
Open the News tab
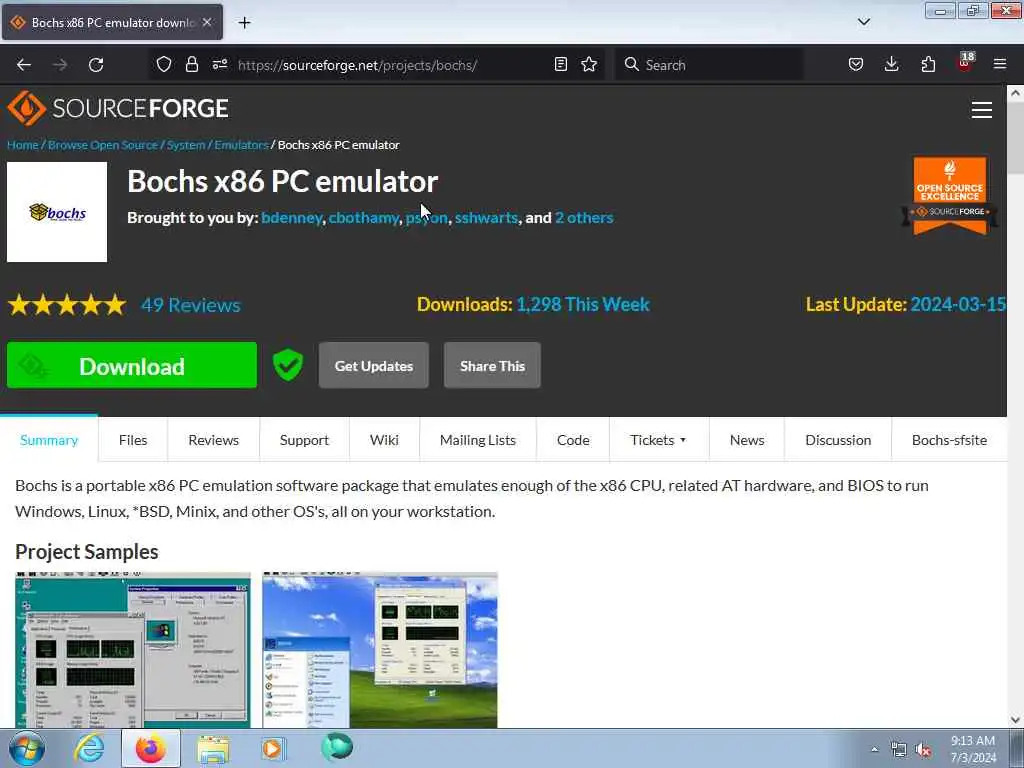click(x=747, y=440)
